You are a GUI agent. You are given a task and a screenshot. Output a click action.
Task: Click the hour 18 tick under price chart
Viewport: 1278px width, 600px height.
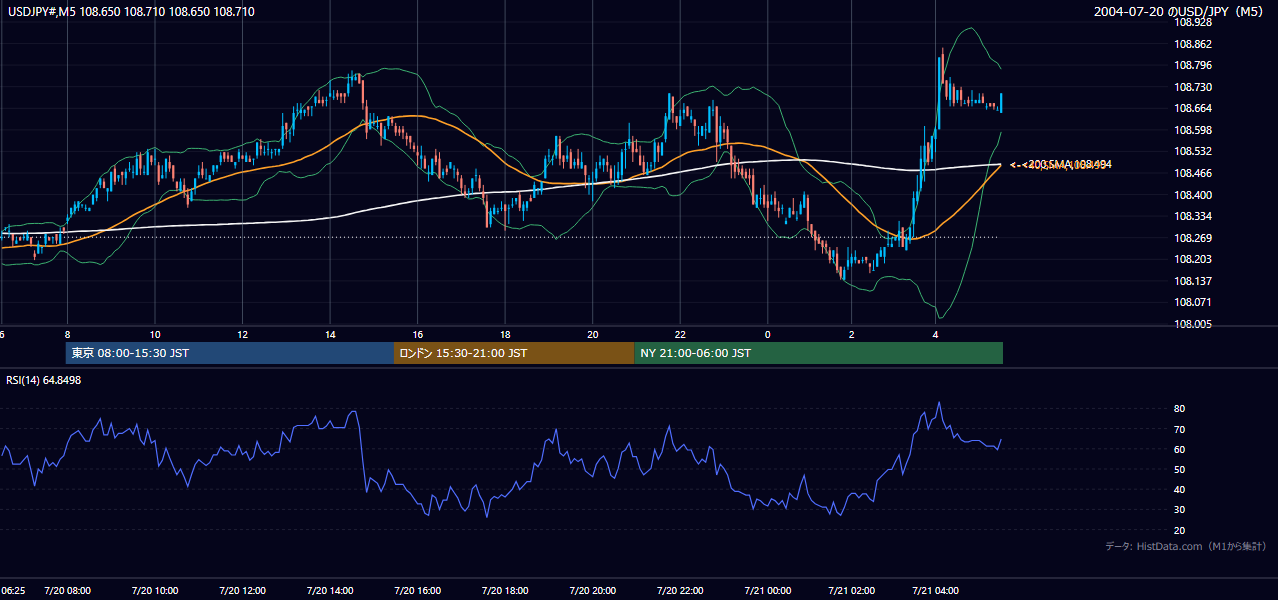click(x=505, y=334)
